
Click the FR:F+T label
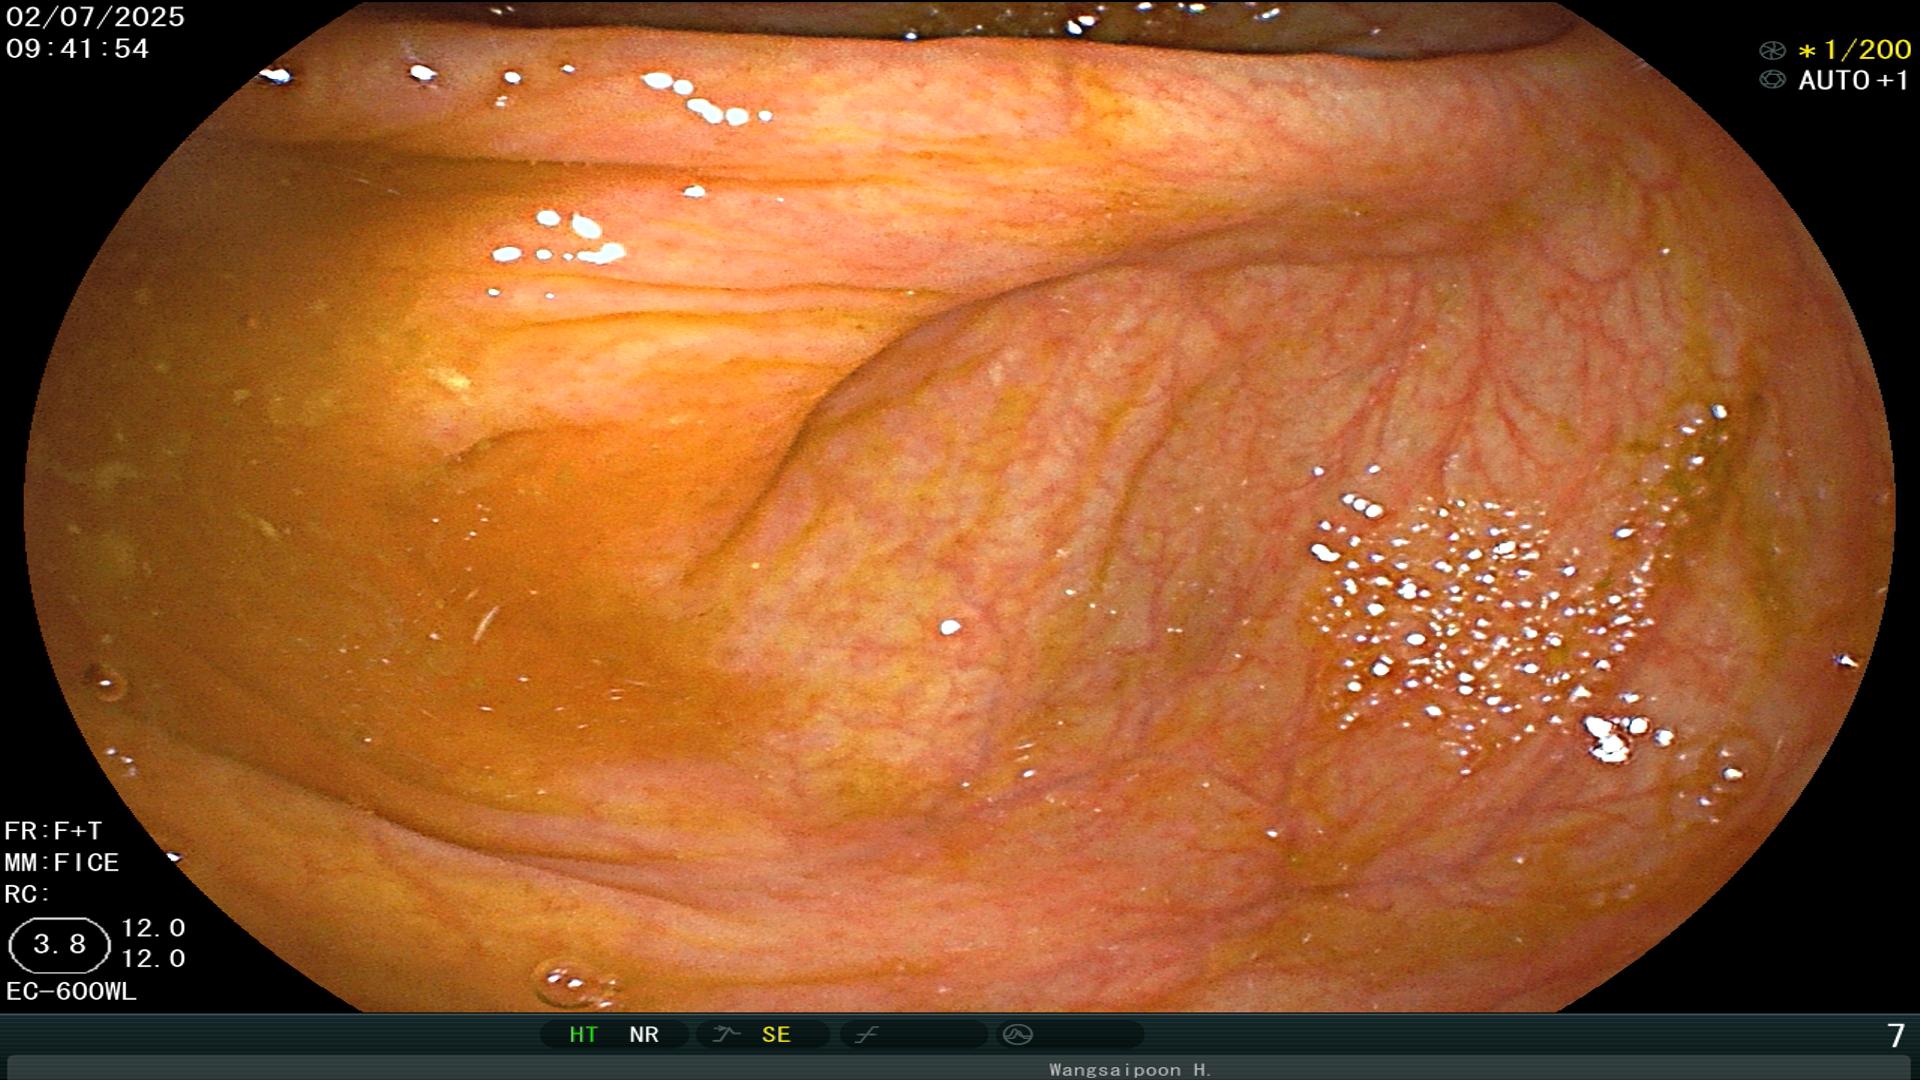[x=53, y=831]
